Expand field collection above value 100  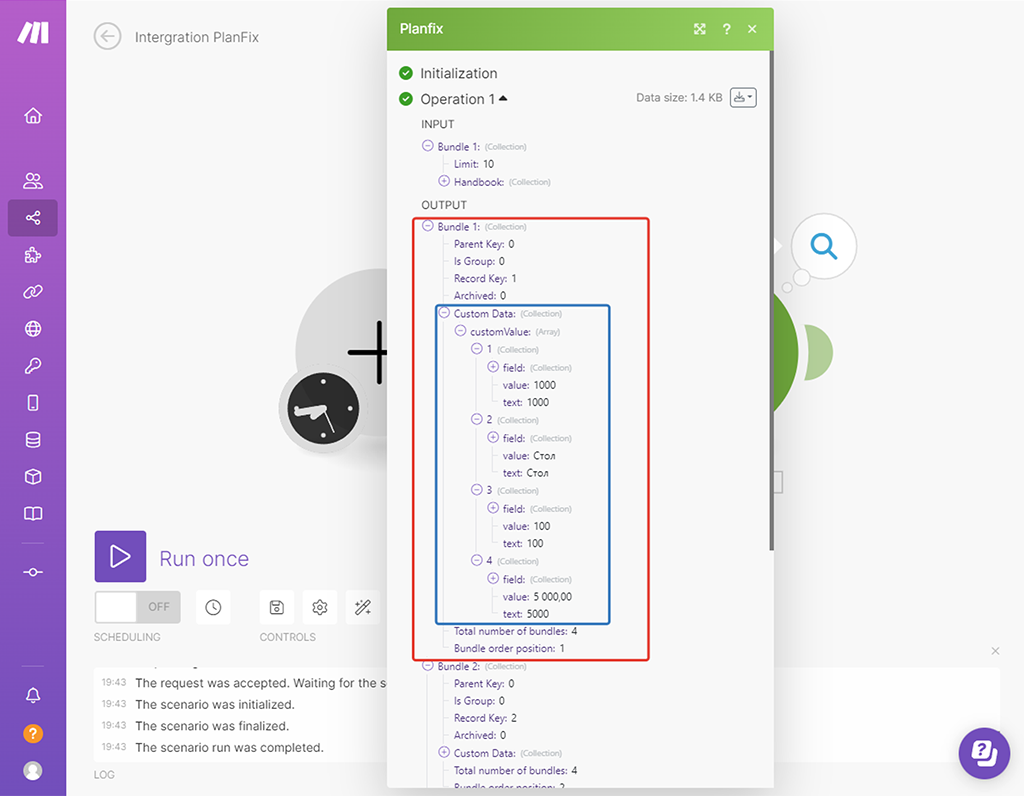493,508
